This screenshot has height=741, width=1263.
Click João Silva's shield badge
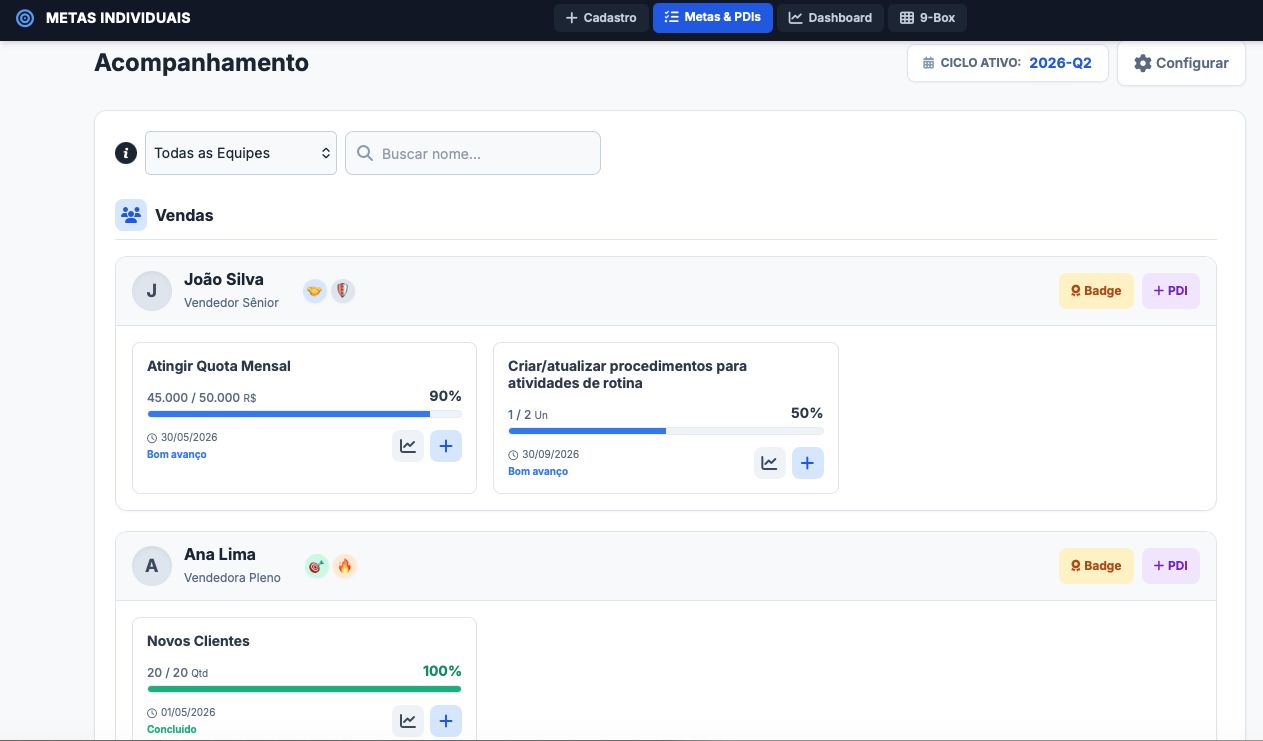tap(343, 291)
